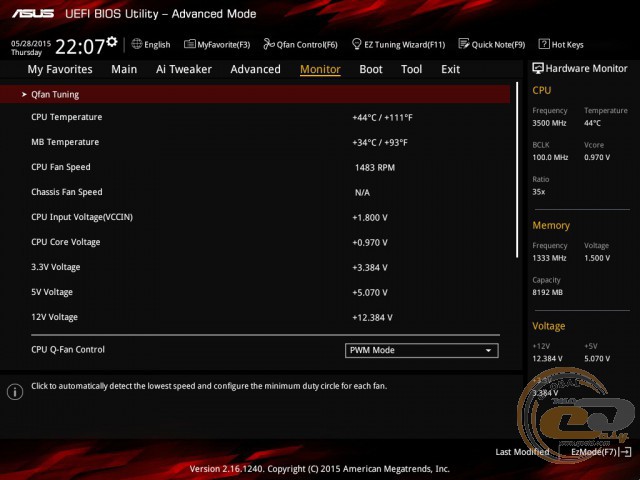Switch to the Boot tab
The image size is (640, 480).
click(x=371, y=69)
